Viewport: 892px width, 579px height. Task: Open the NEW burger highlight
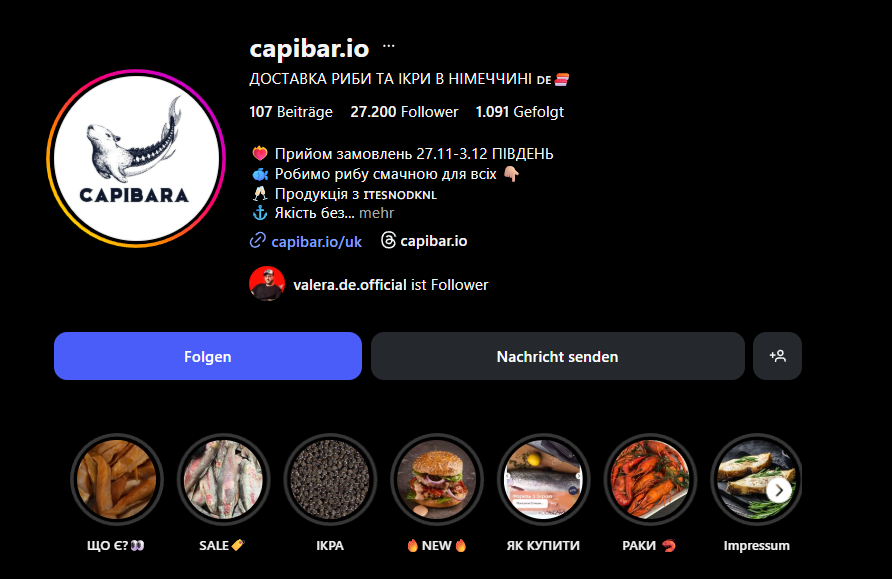coord(436,479)
